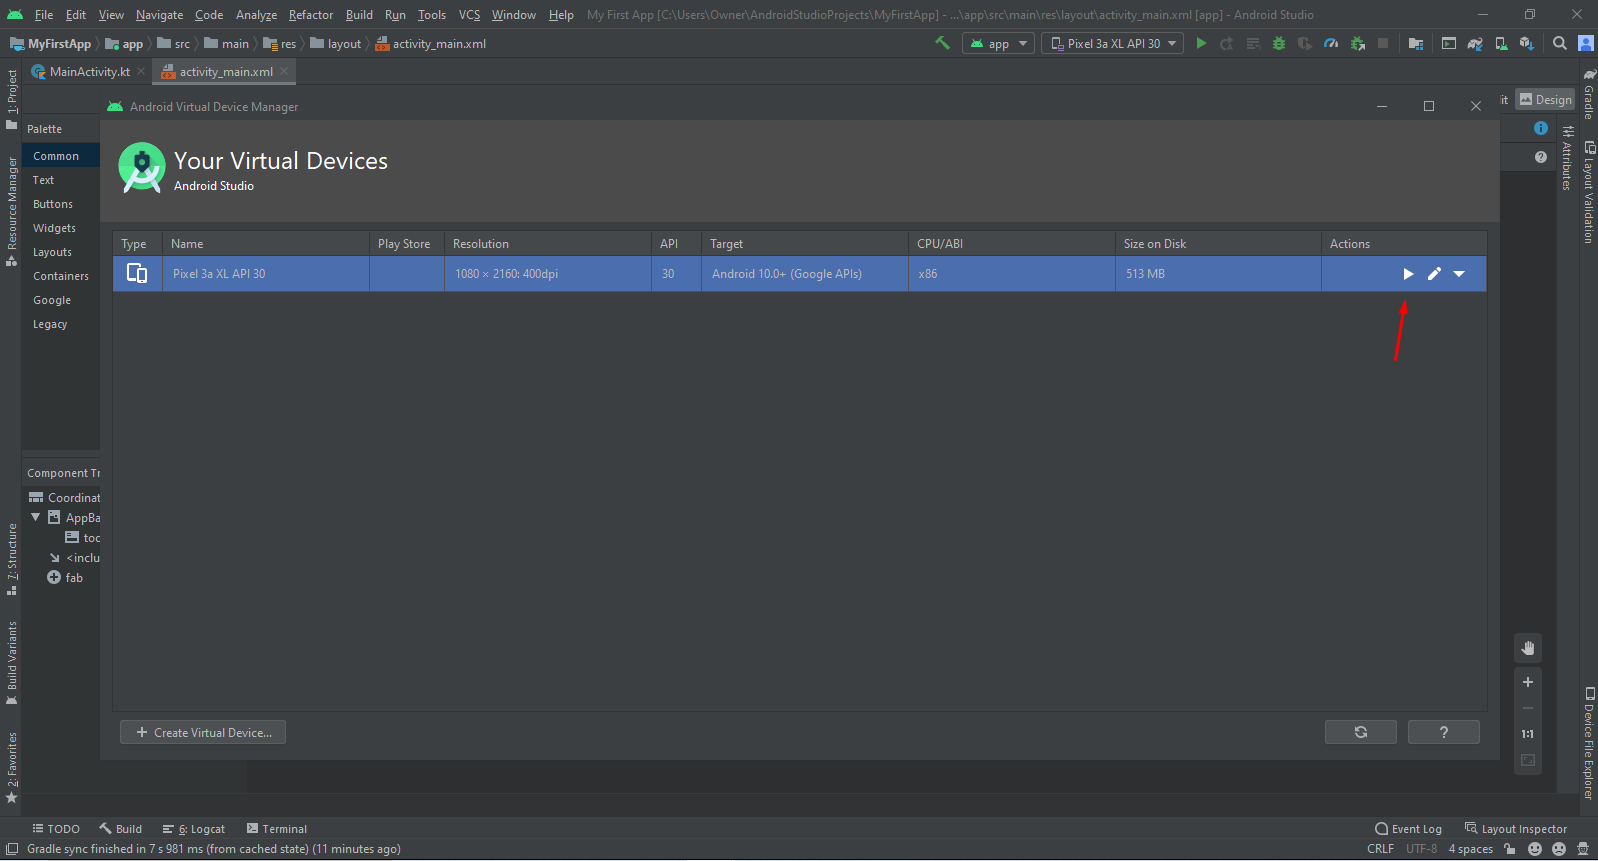Click the device type icon in the row
Screen dimensions: 1598x861
[x=137, y=274]
